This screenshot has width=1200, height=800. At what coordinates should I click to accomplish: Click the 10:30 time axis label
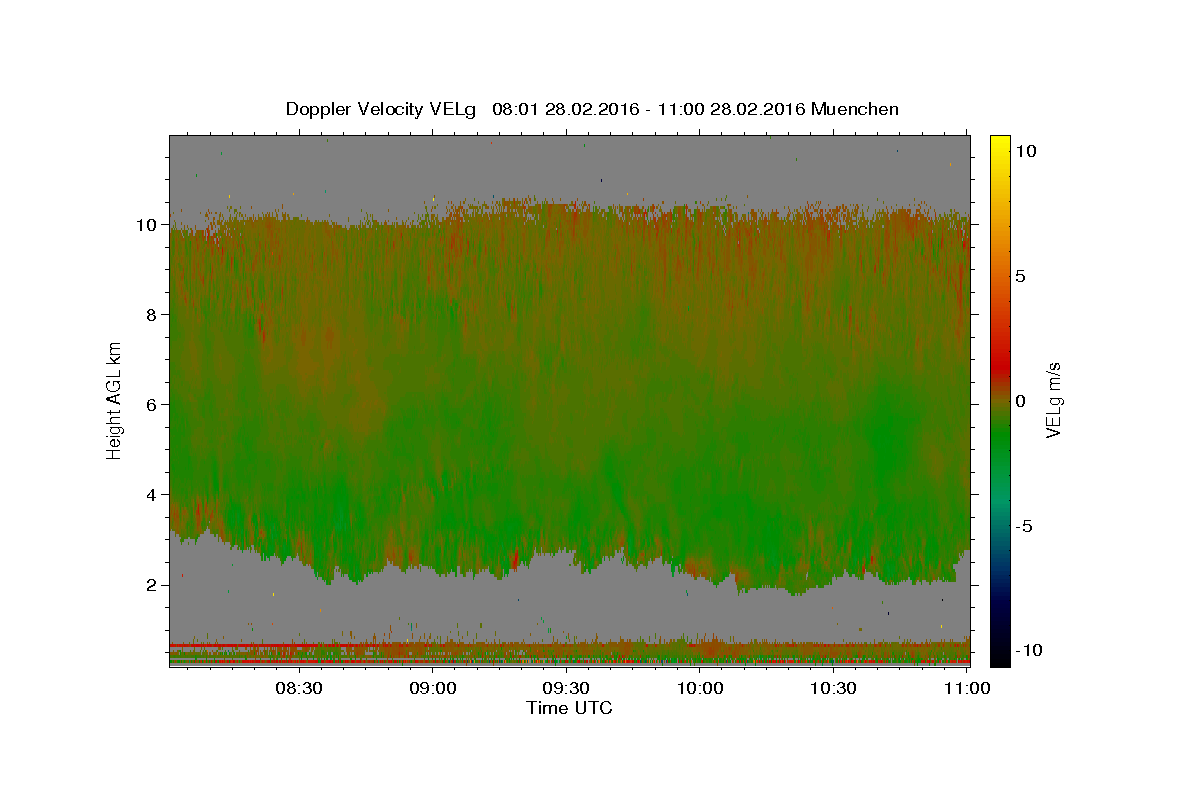pos(833,688)
